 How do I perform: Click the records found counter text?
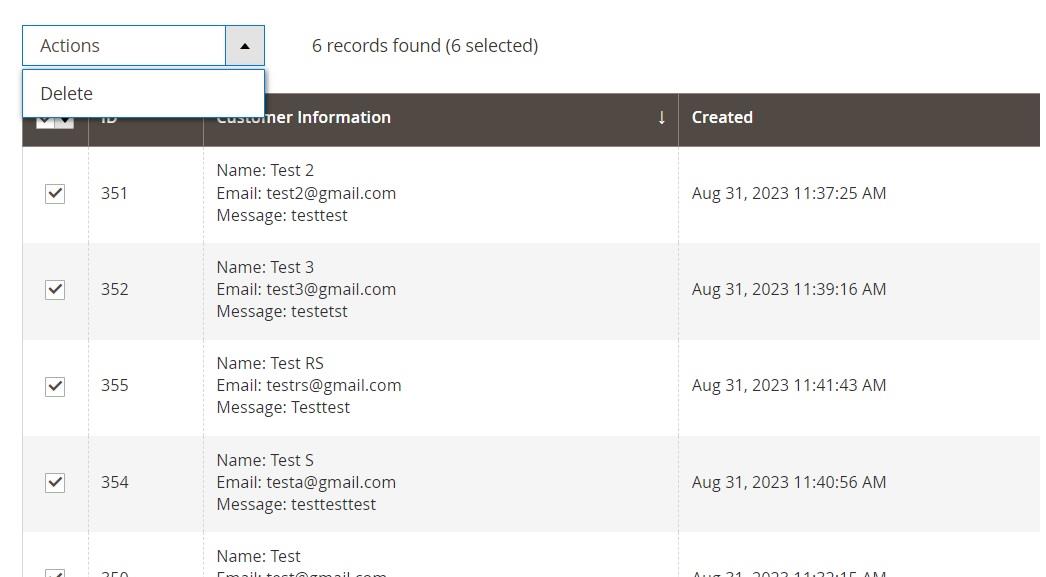click(424, 46)
